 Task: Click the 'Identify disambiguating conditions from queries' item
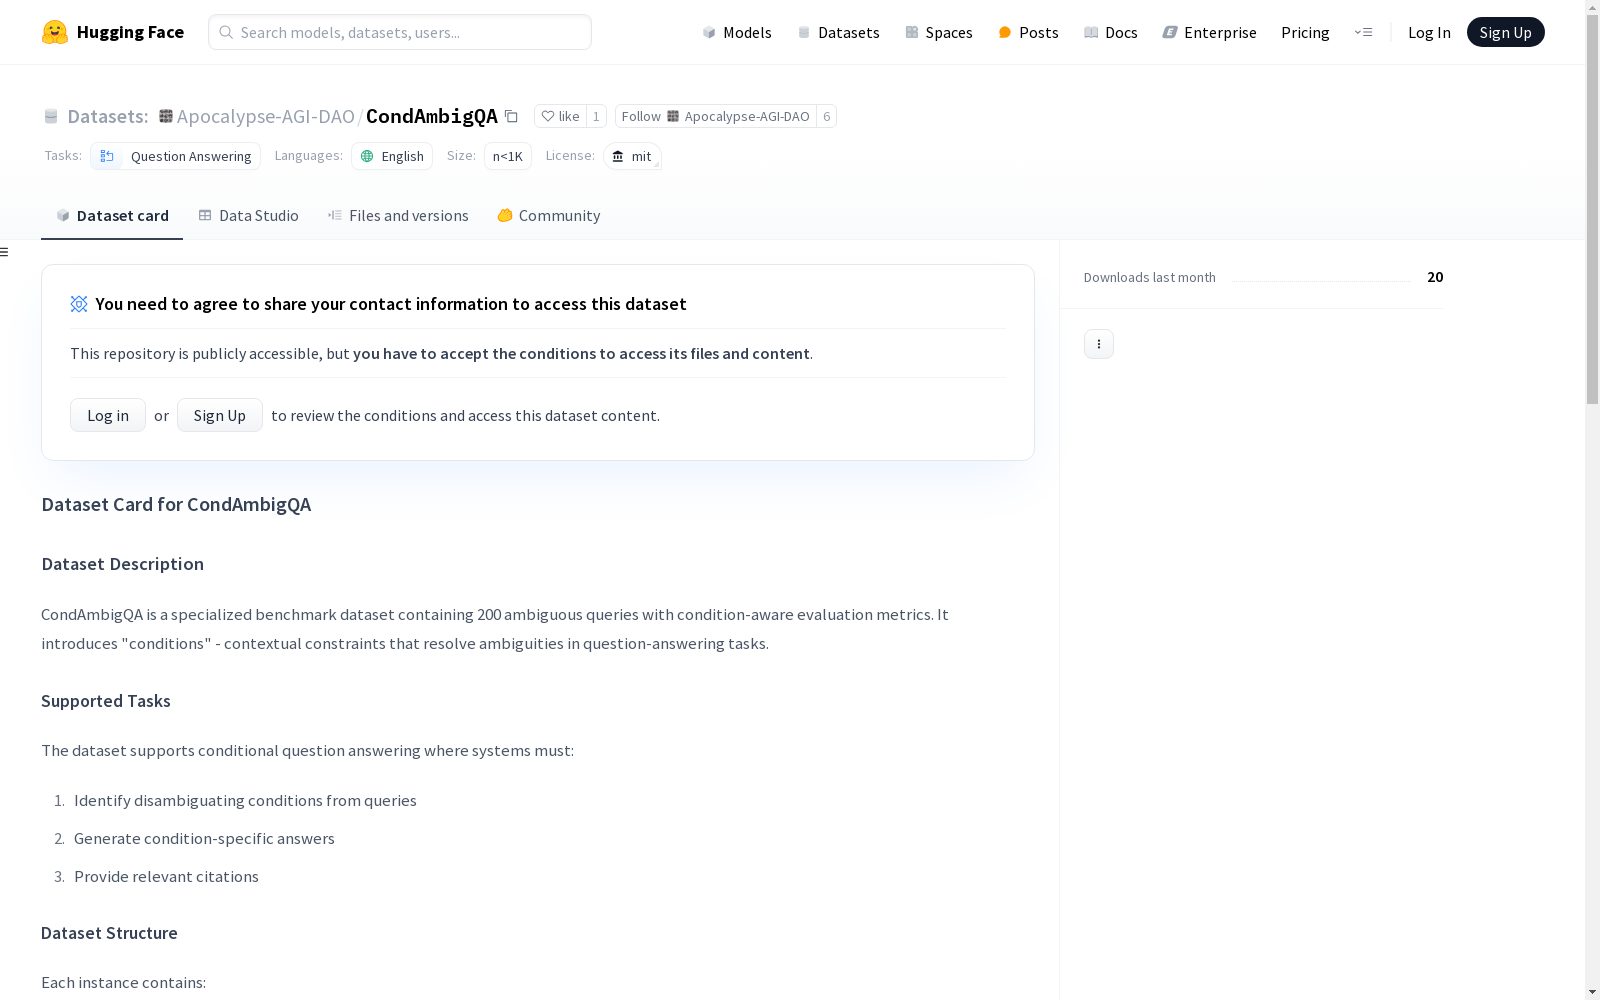245,800
